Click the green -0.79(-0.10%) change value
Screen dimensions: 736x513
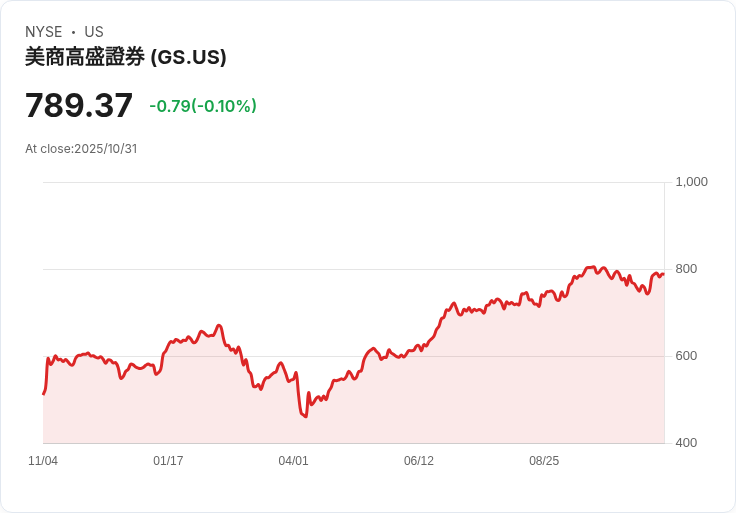point(203,106)
